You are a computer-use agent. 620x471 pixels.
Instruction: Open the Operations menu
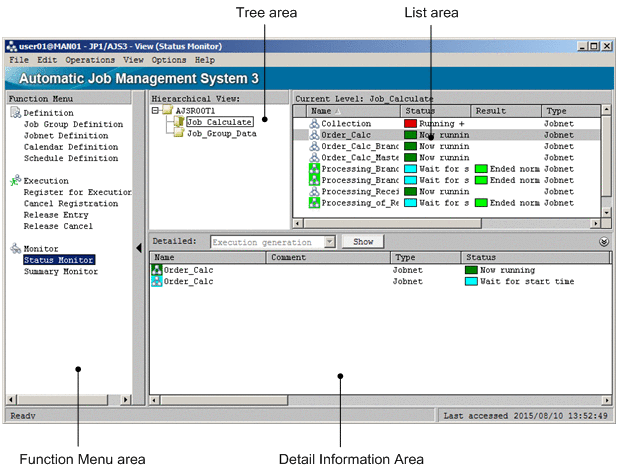(x=90, y=61)
